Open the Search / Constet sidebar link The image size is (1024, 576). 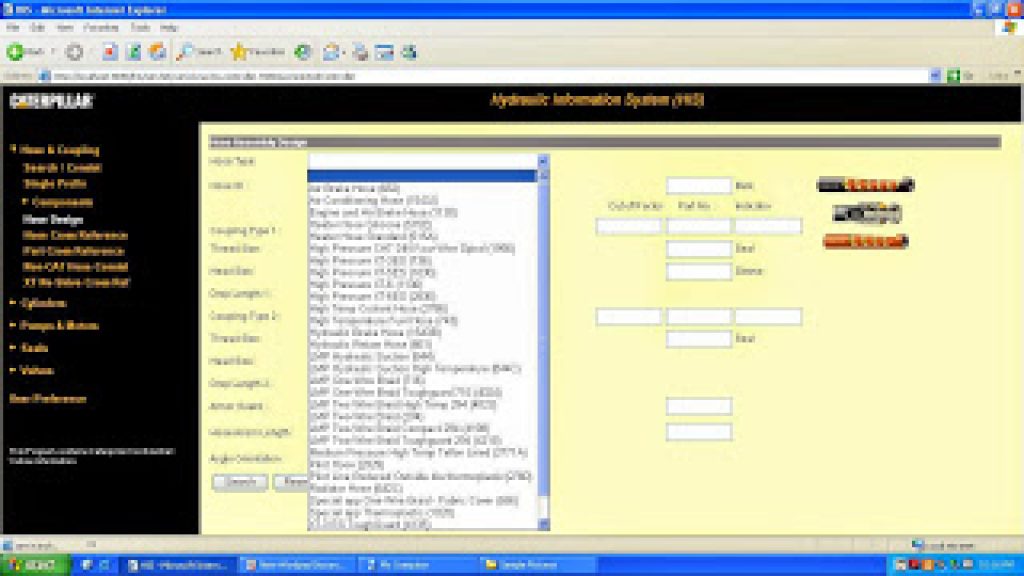pos(62,168)
